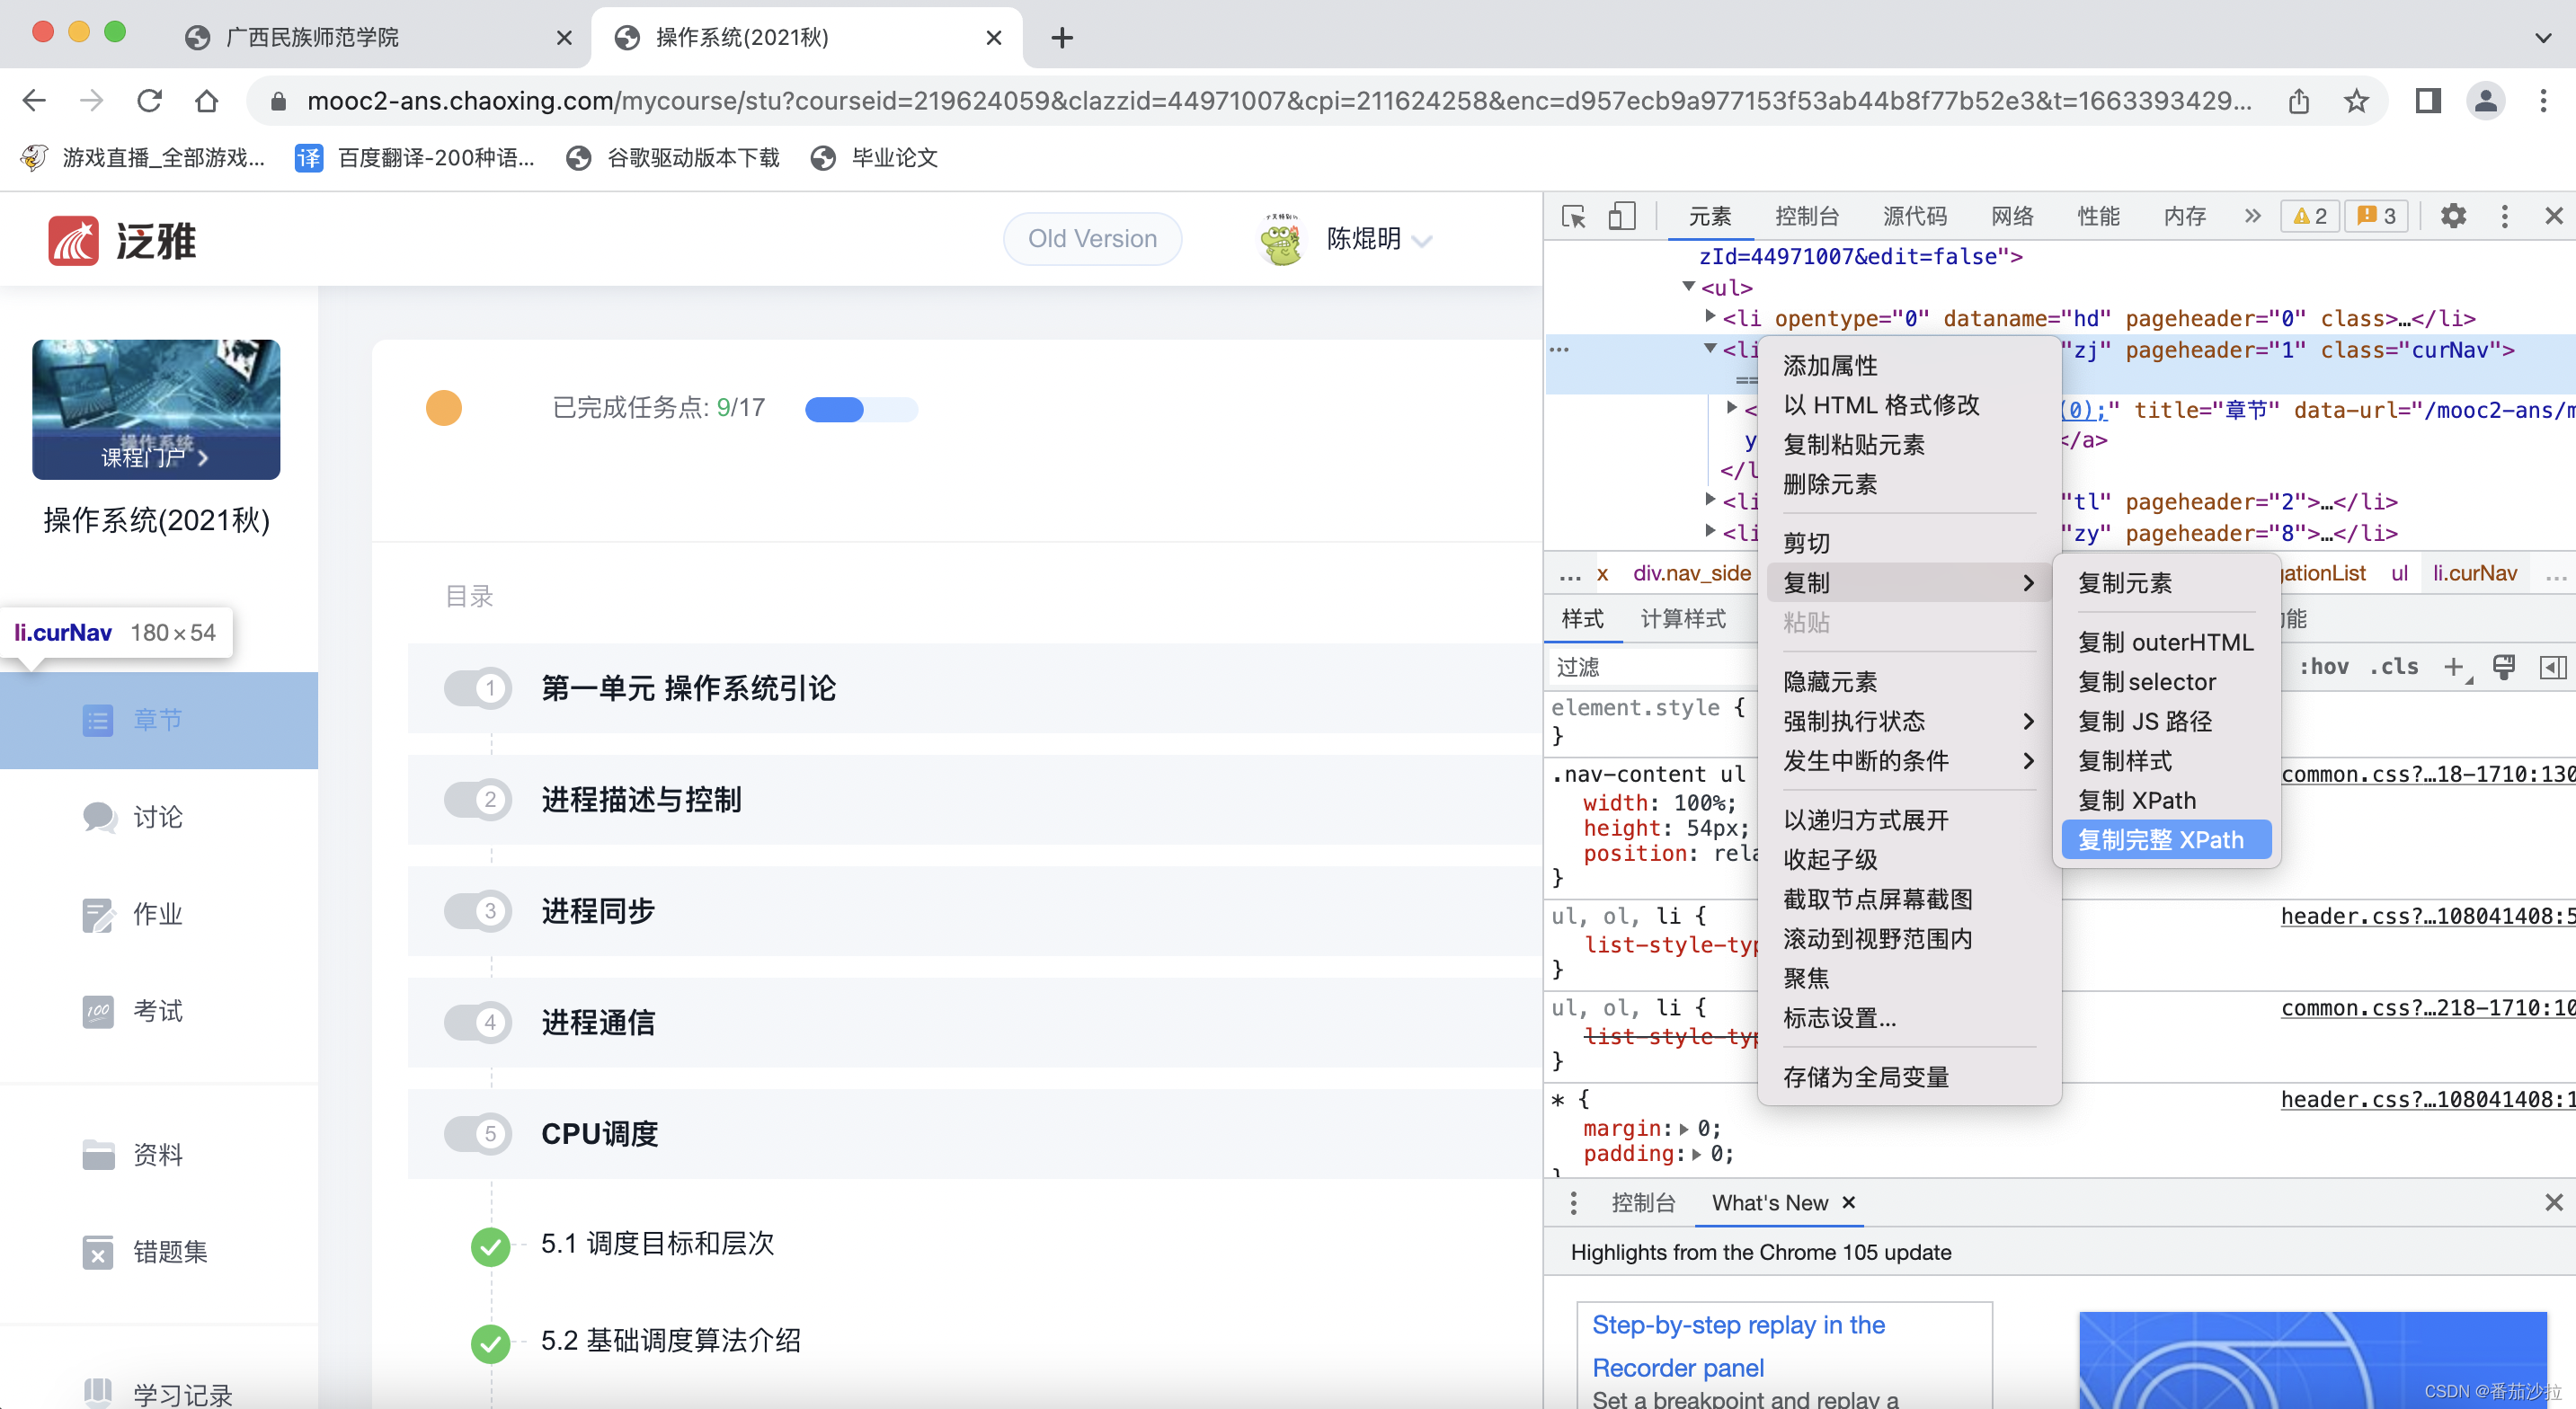The width and height of the screenshot is (2576, 1409).
Task: Switch to the 控制台 DevTools tab
Action: coord(1806,216)
